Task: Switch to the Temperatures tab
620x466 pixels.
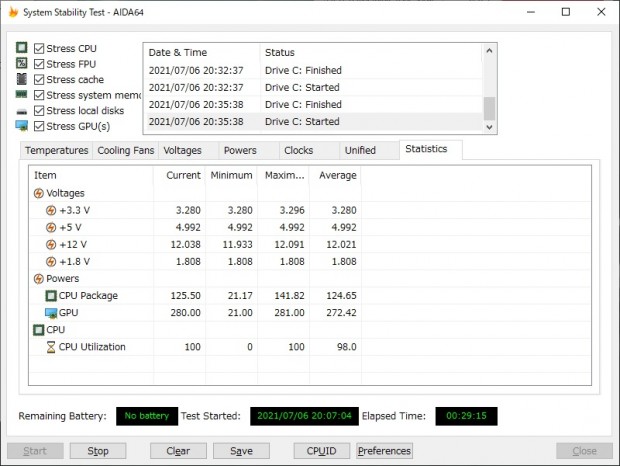Action: click(56, 150)
